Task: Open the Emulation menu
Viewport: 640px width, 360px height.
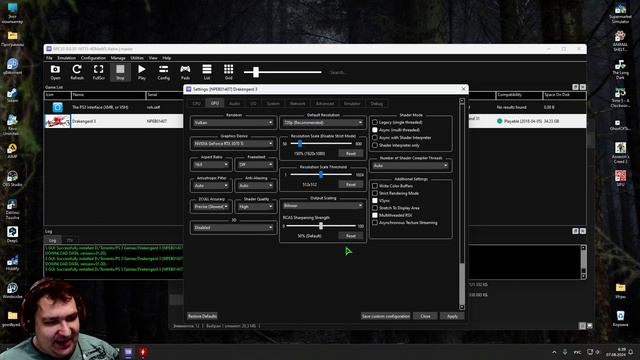Action: pos(67,58)
